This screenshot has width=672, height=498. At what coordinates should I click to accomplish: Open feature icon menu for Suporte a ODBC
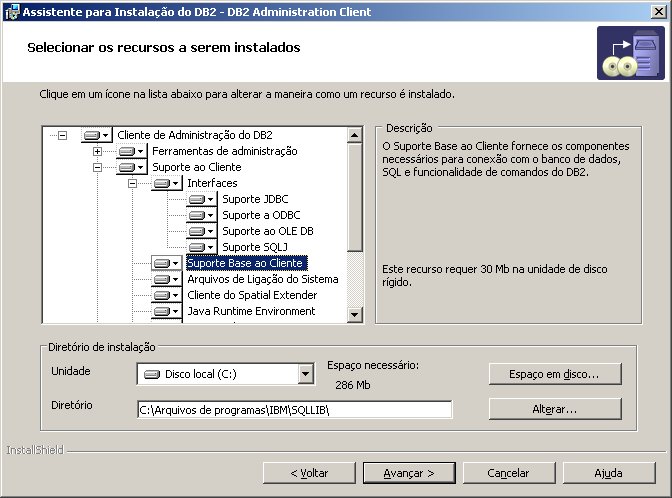click(202, 215)
